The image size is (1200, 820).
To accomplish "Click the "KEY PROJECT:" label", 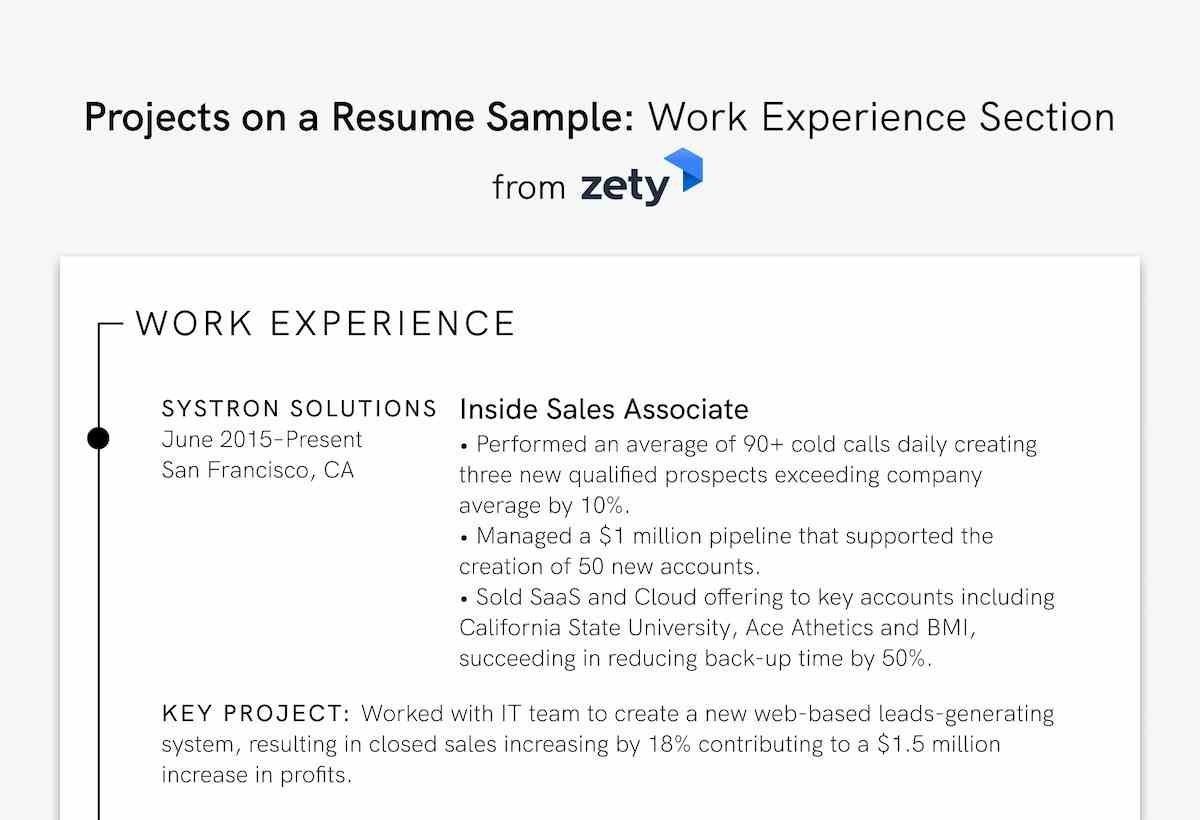I will pyautogui.click(x=256, y=714).
